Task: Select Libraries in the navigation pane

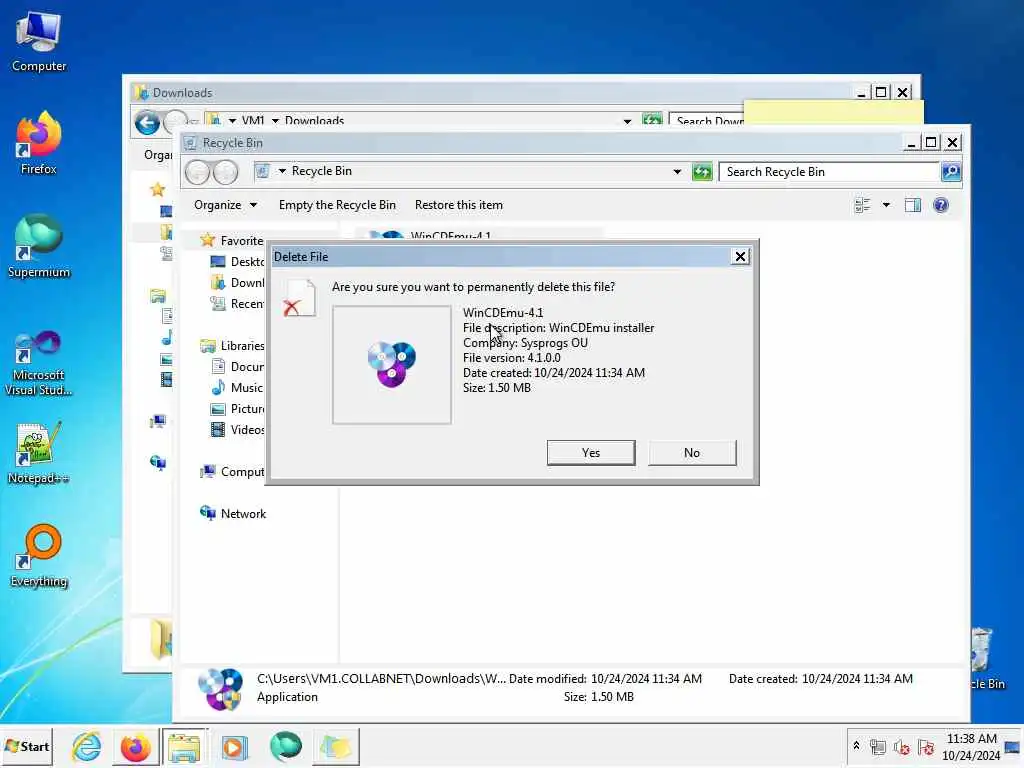Action: click(232, 345)
